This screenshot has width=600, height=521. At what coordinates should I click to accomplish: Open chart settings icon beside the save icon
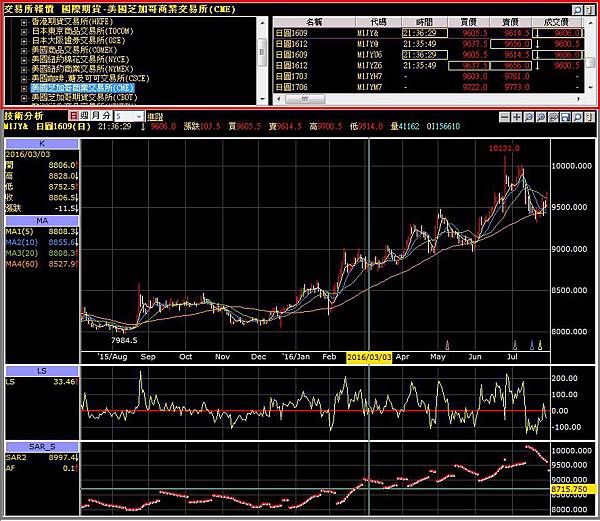(x=553, y=117)
